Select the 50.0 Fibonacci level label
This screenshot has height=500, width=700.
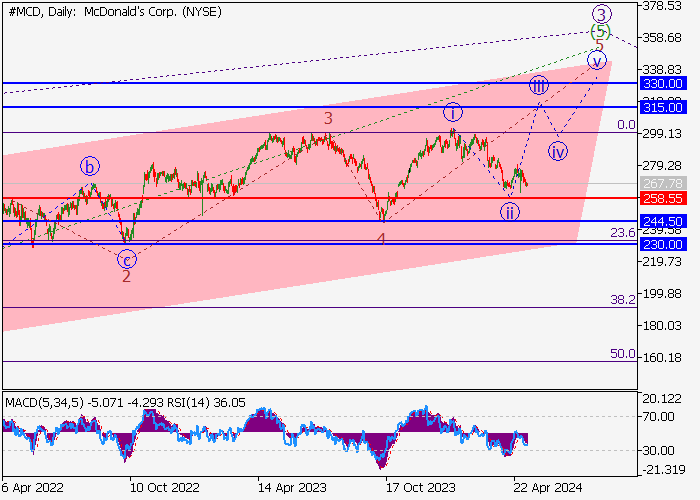623,354
